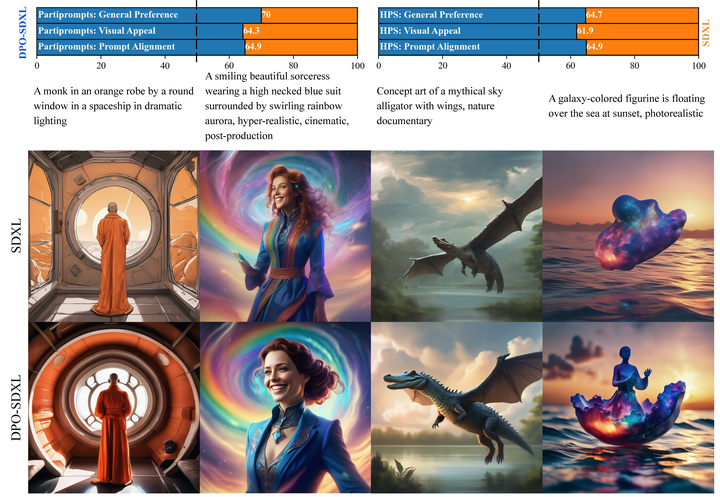Select the mythical sky alligator prompt text

(x=439, y=106)
